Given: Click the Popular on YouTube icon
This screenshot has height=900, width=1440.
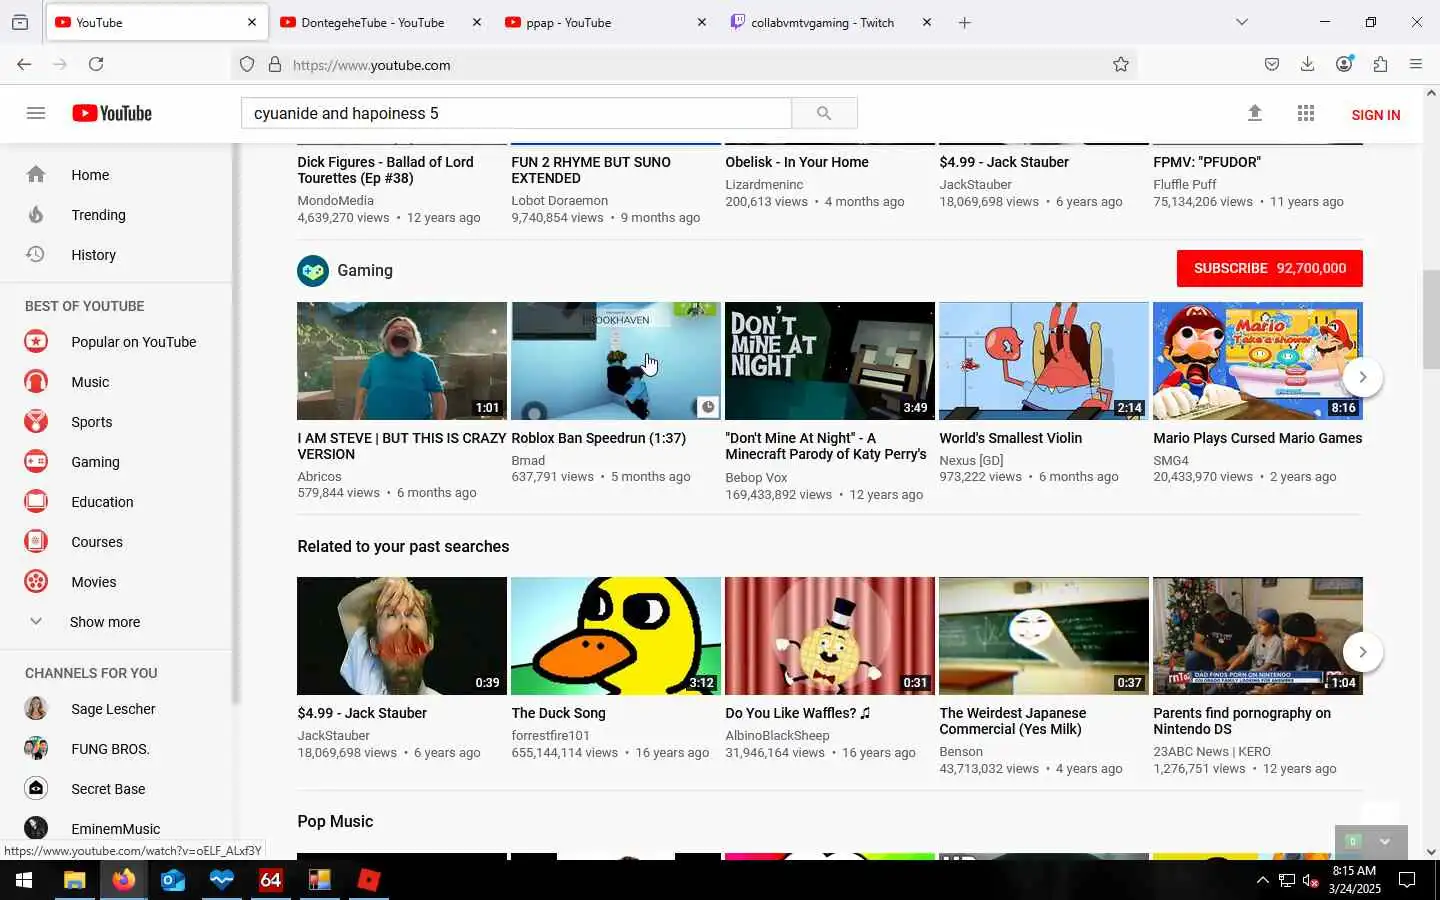Looking at the screenshot, I should 36,342.
